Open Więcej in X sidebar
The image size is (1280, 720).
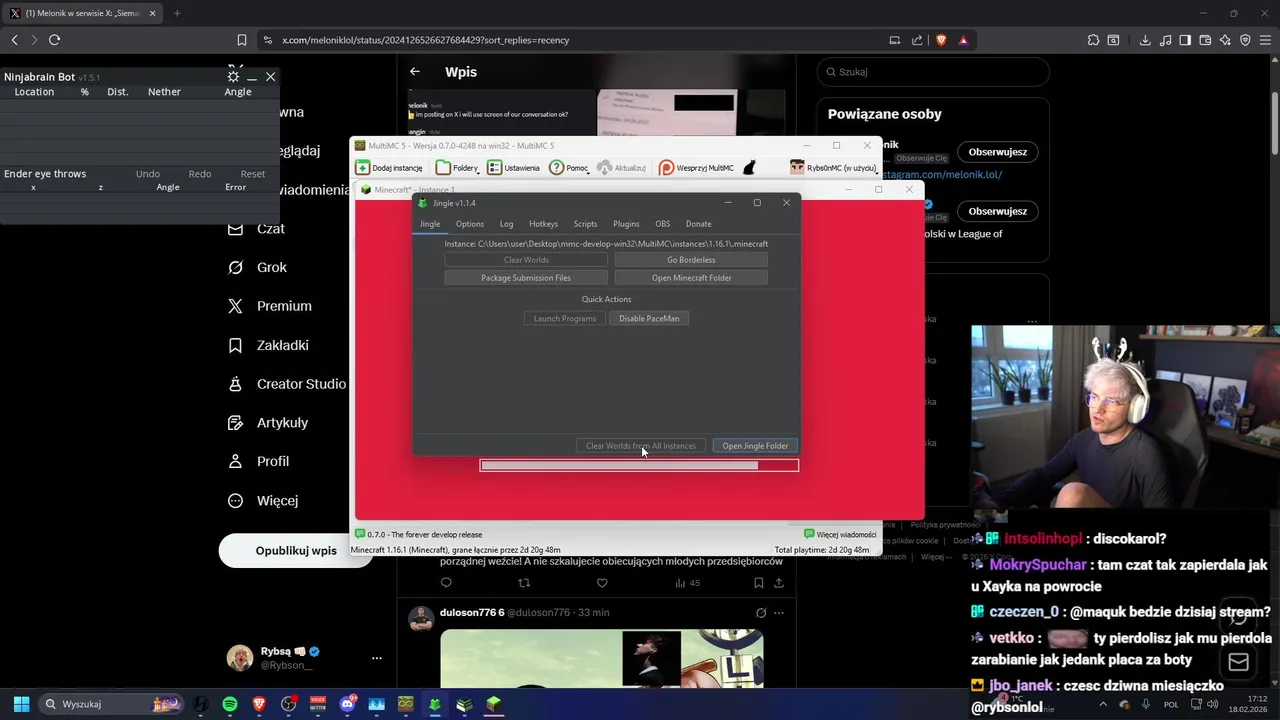pyautogui.click(x=263, y=500)
